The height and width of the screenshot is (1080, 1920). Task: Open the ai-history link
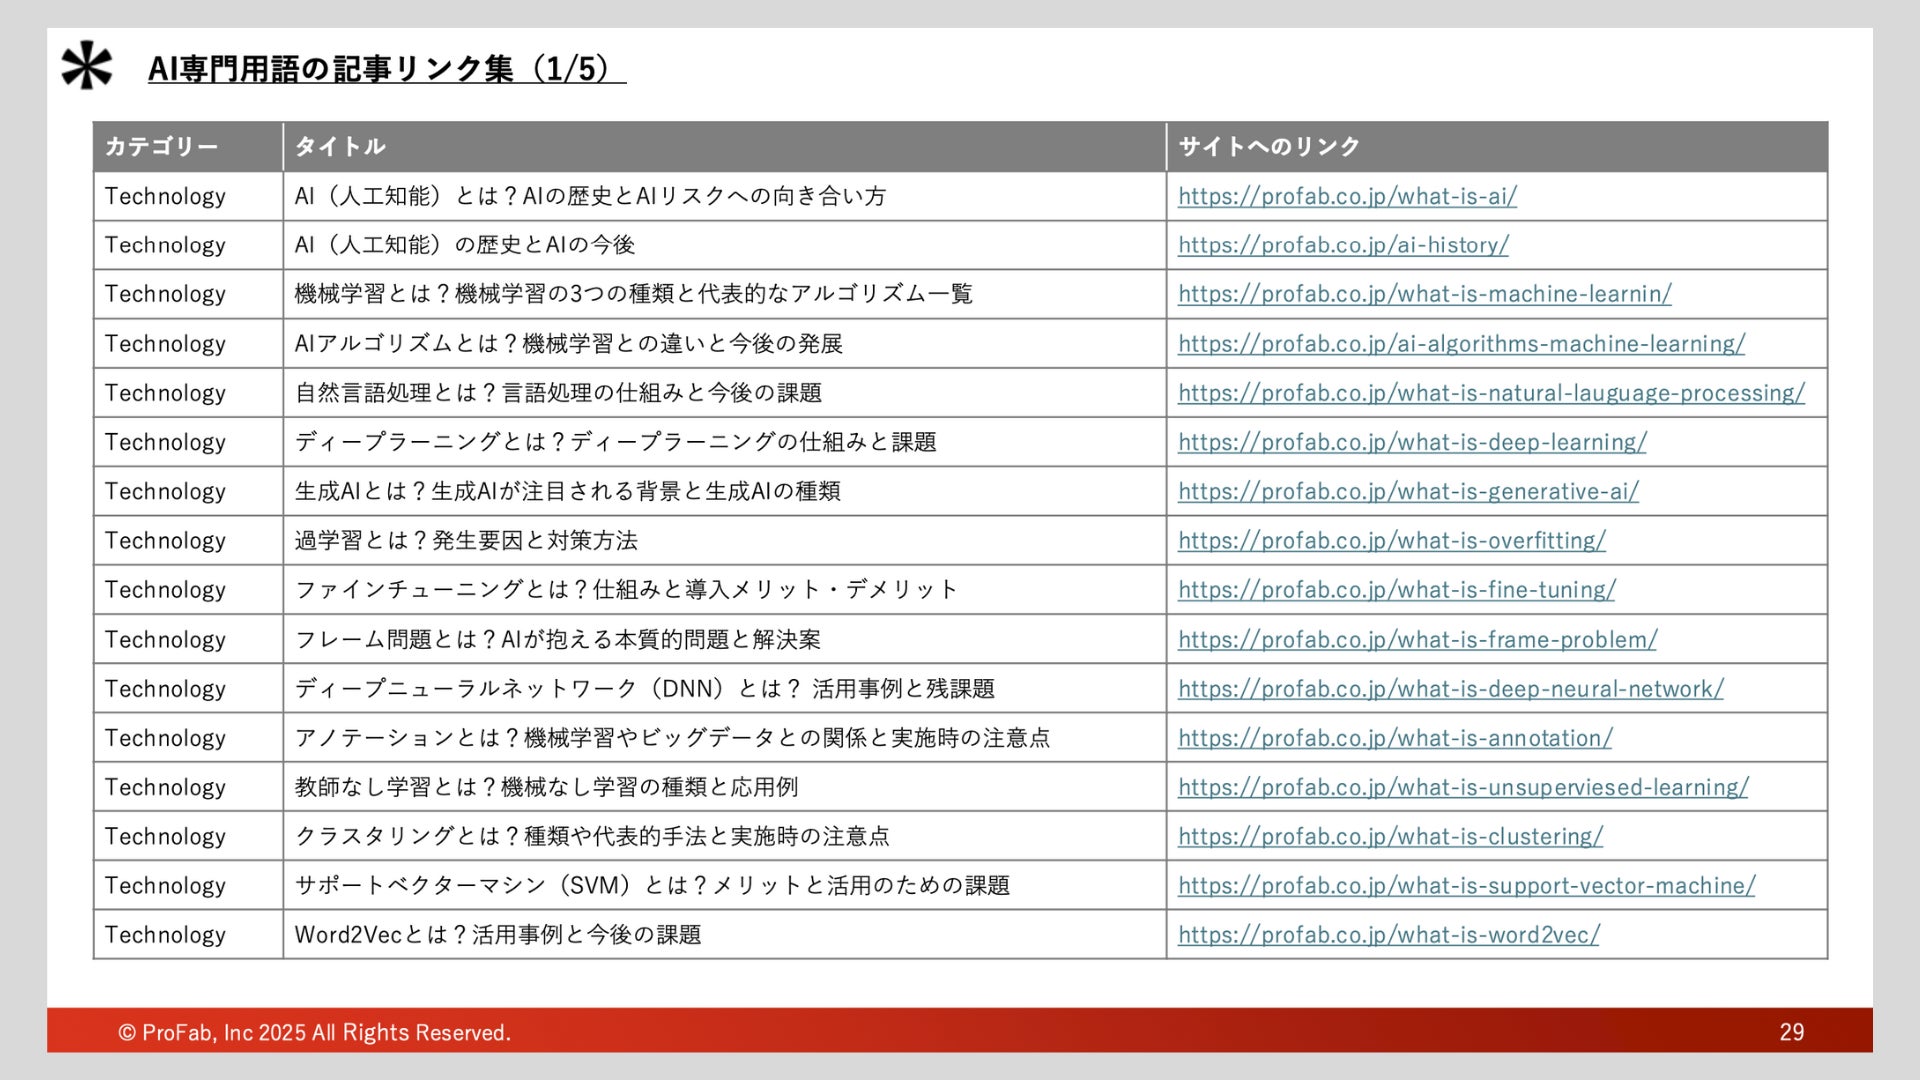click(1342, 245)
